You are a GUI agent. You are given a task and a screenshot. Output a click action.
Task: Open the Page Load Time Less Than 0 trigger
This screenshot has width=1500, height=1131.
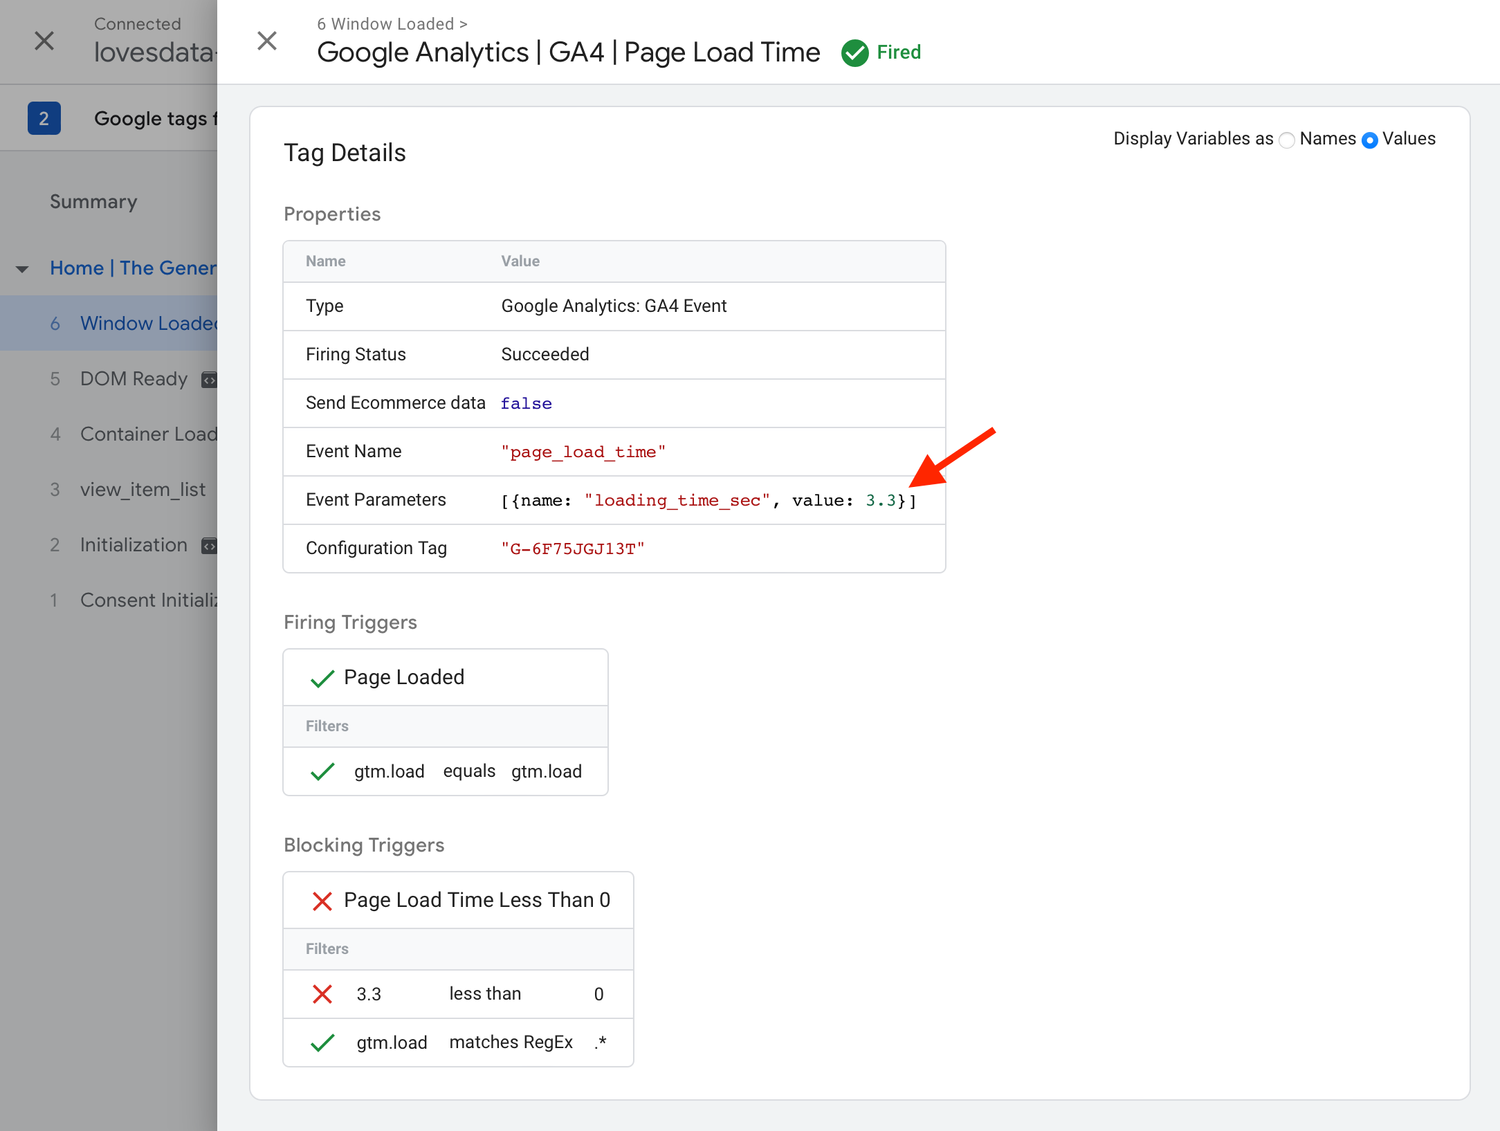pos(476,900)
